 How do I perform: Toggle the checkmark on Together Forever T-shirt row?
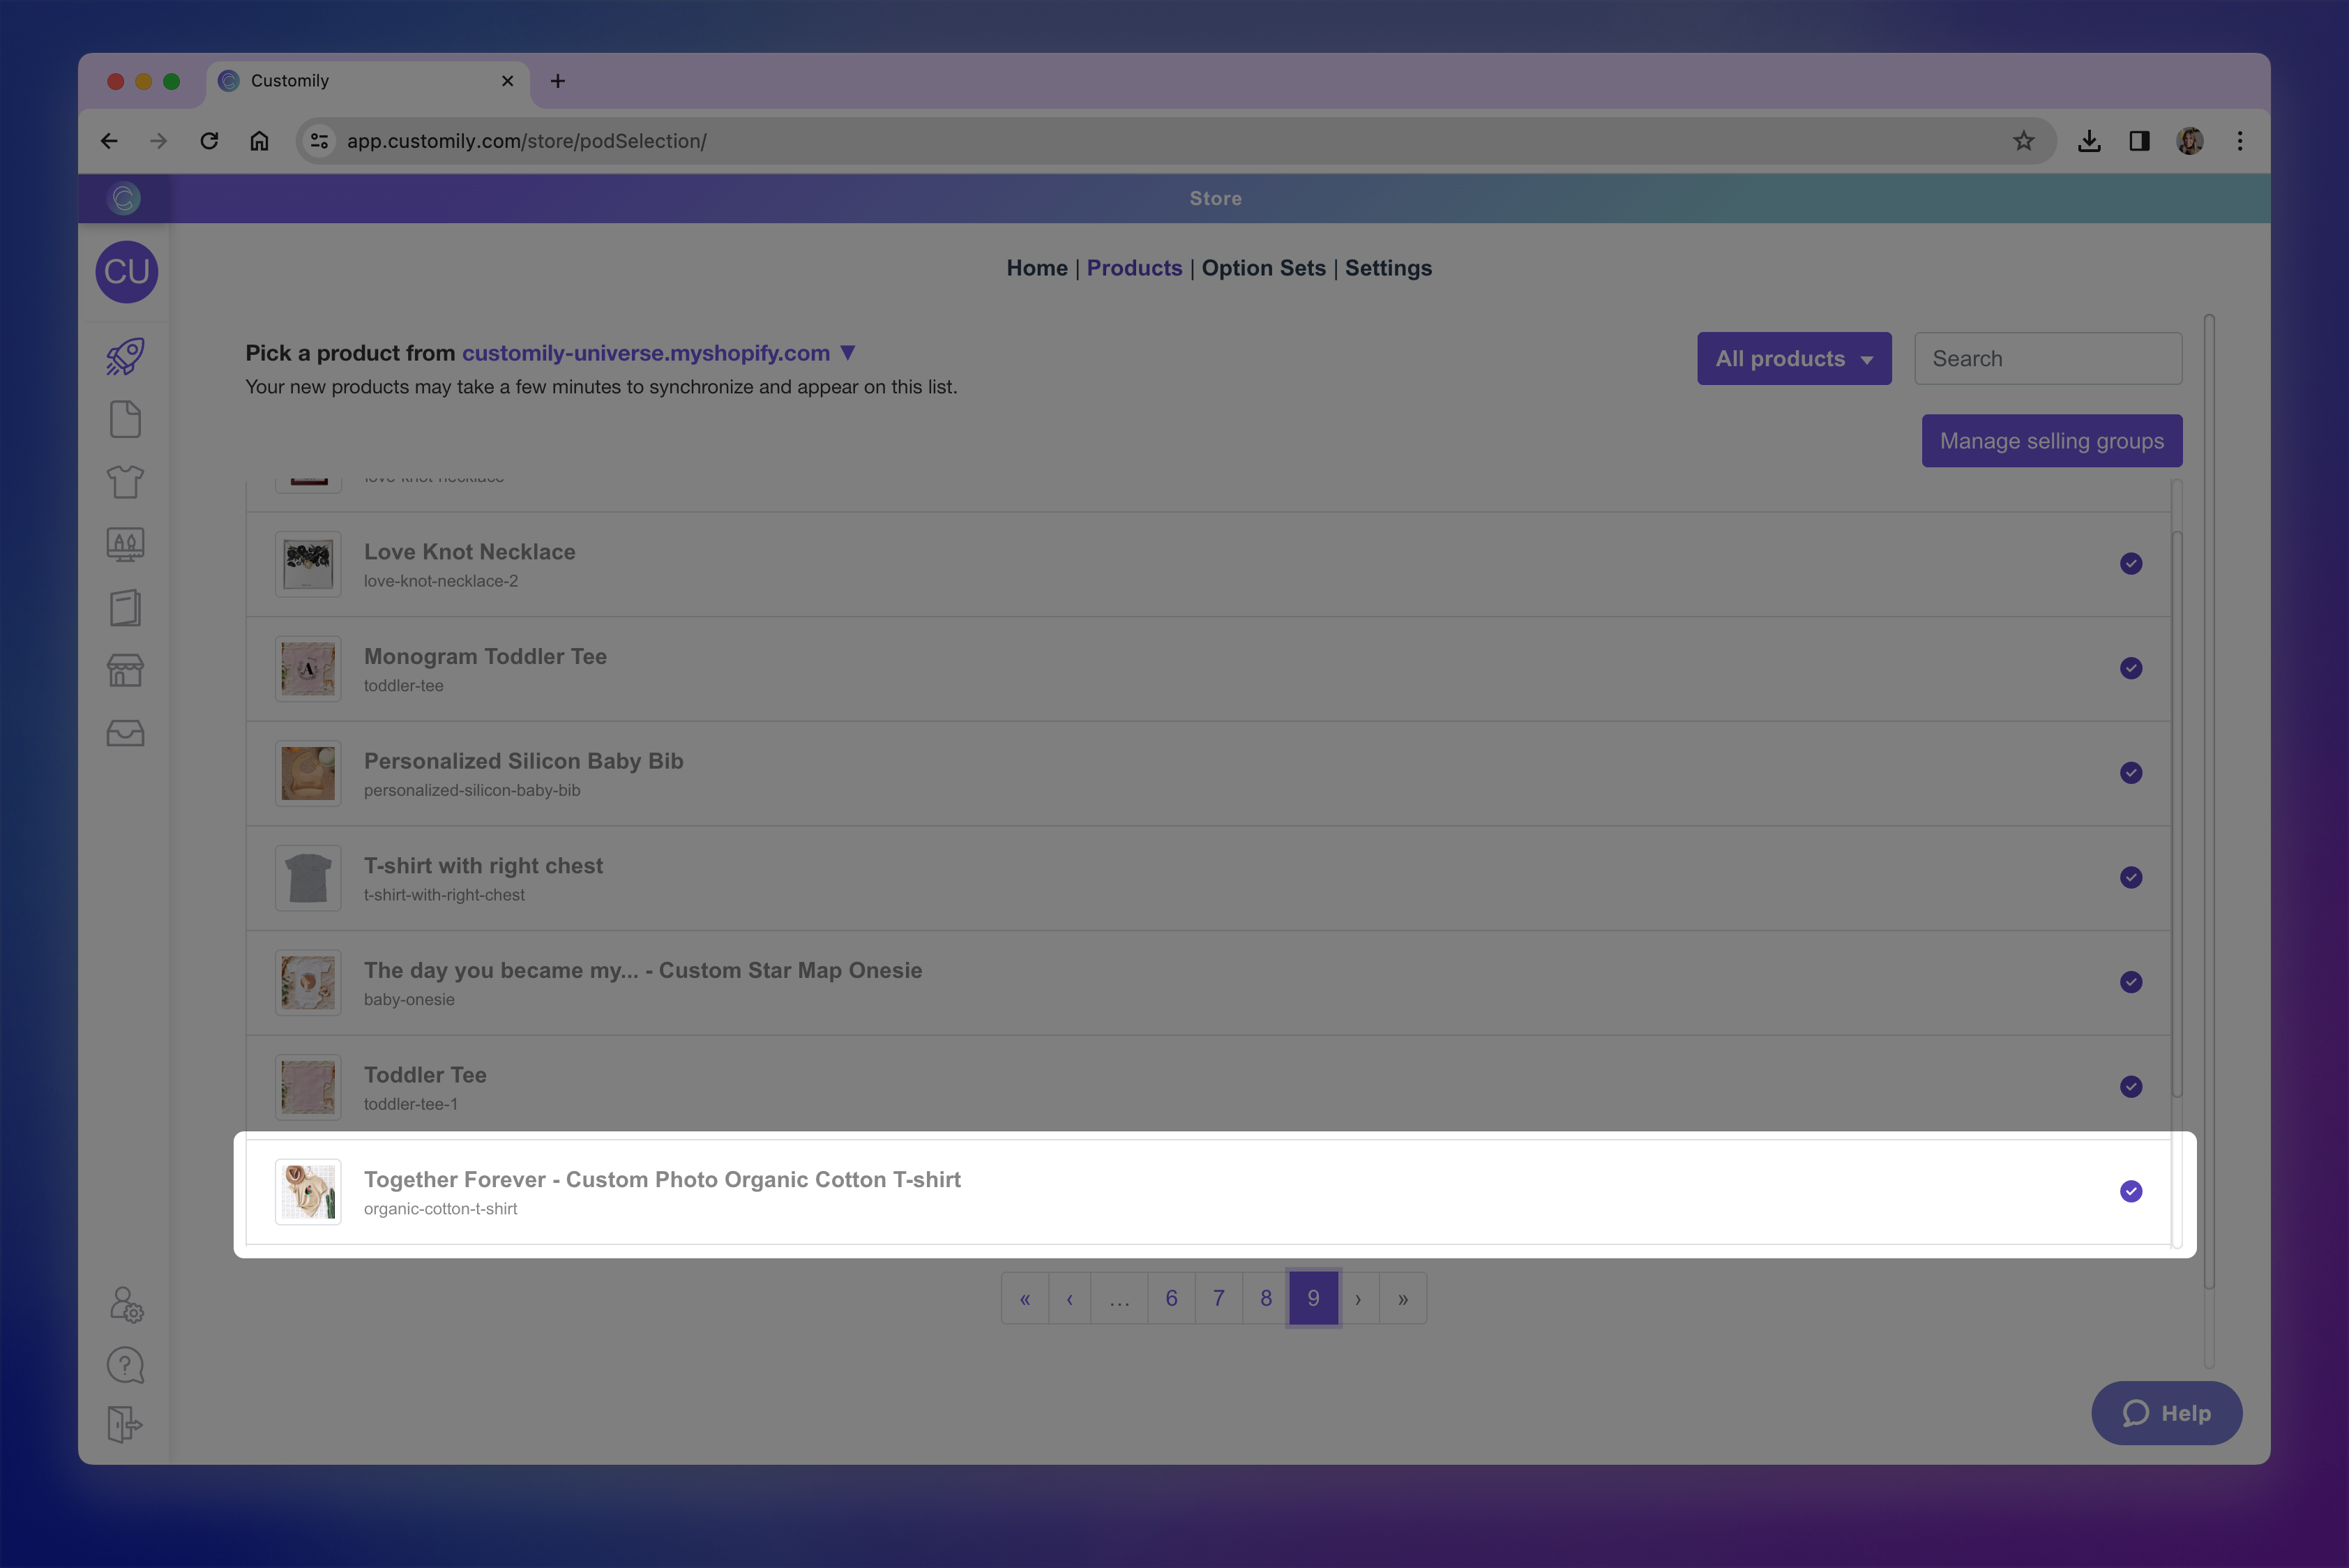(x=2130, y=1191)
